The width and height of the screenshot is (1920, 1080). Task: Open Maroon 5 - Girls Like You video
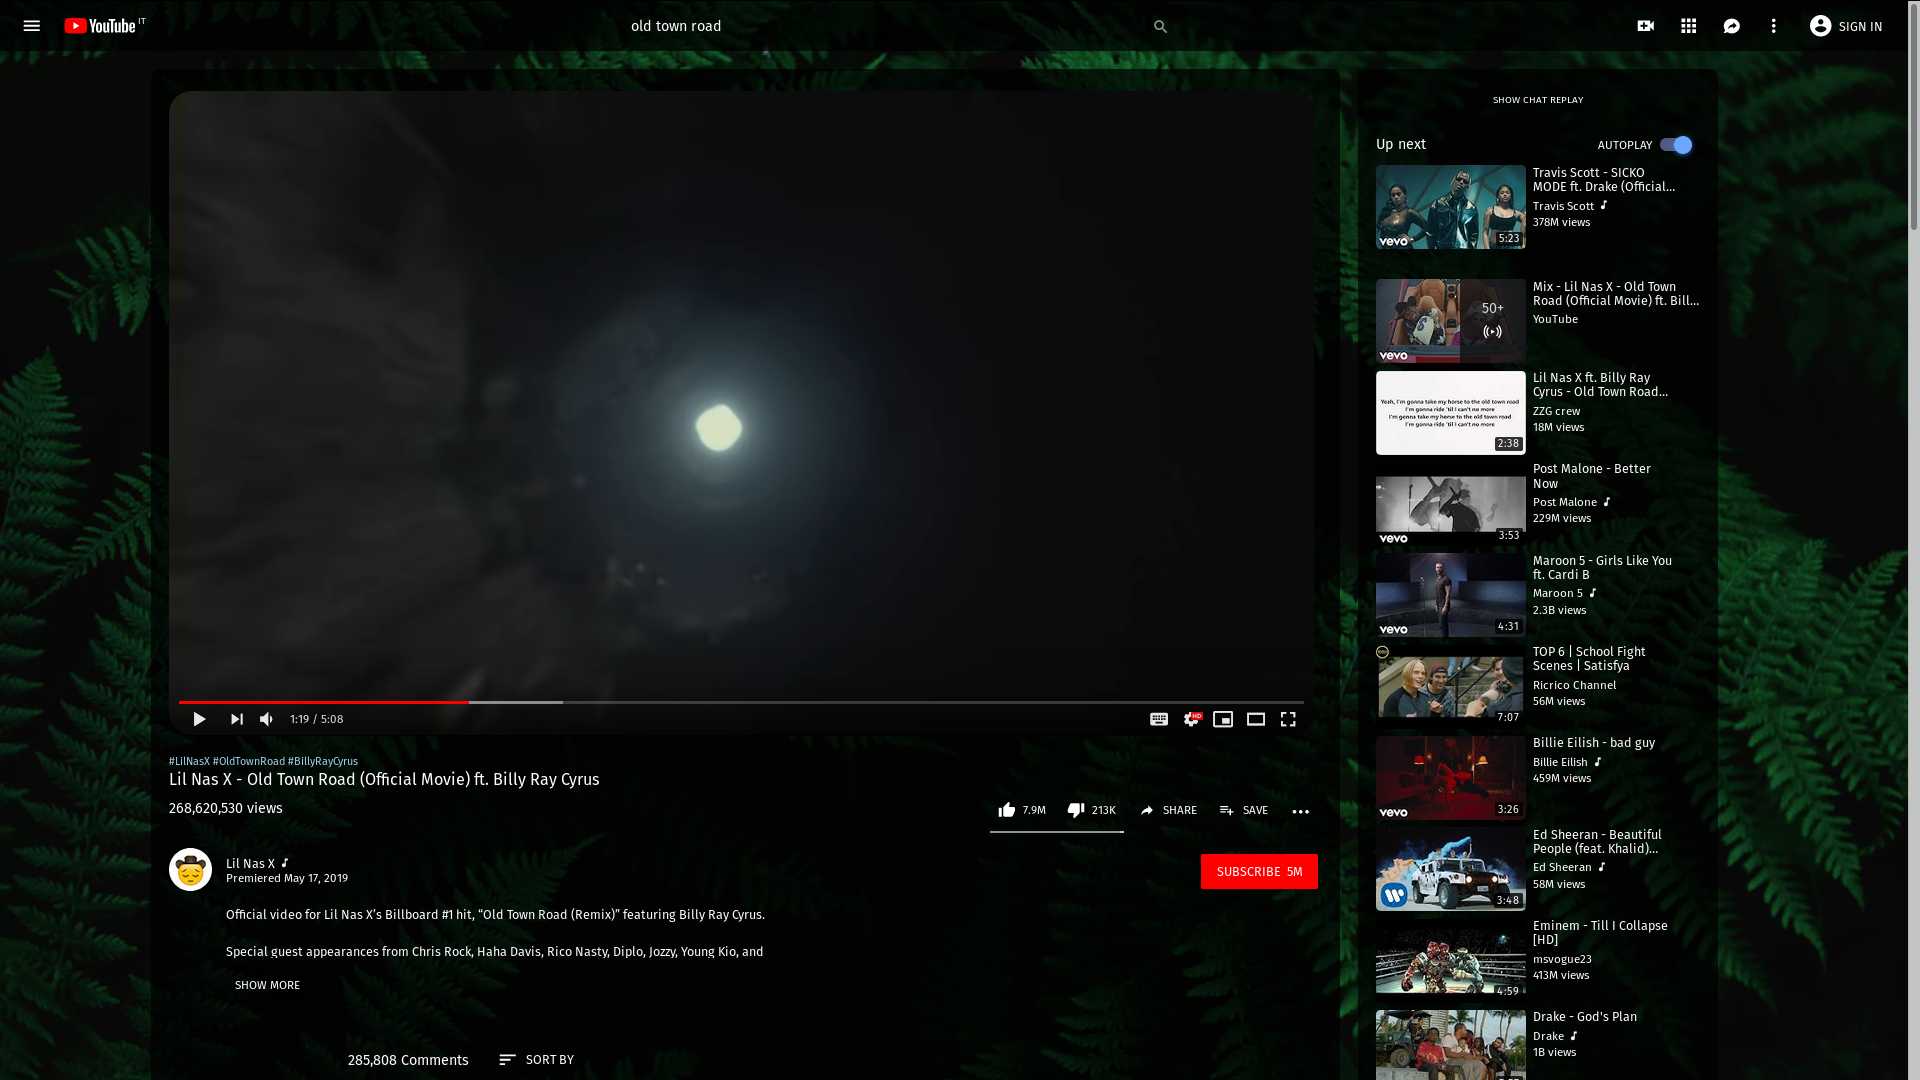(1451, 596)
